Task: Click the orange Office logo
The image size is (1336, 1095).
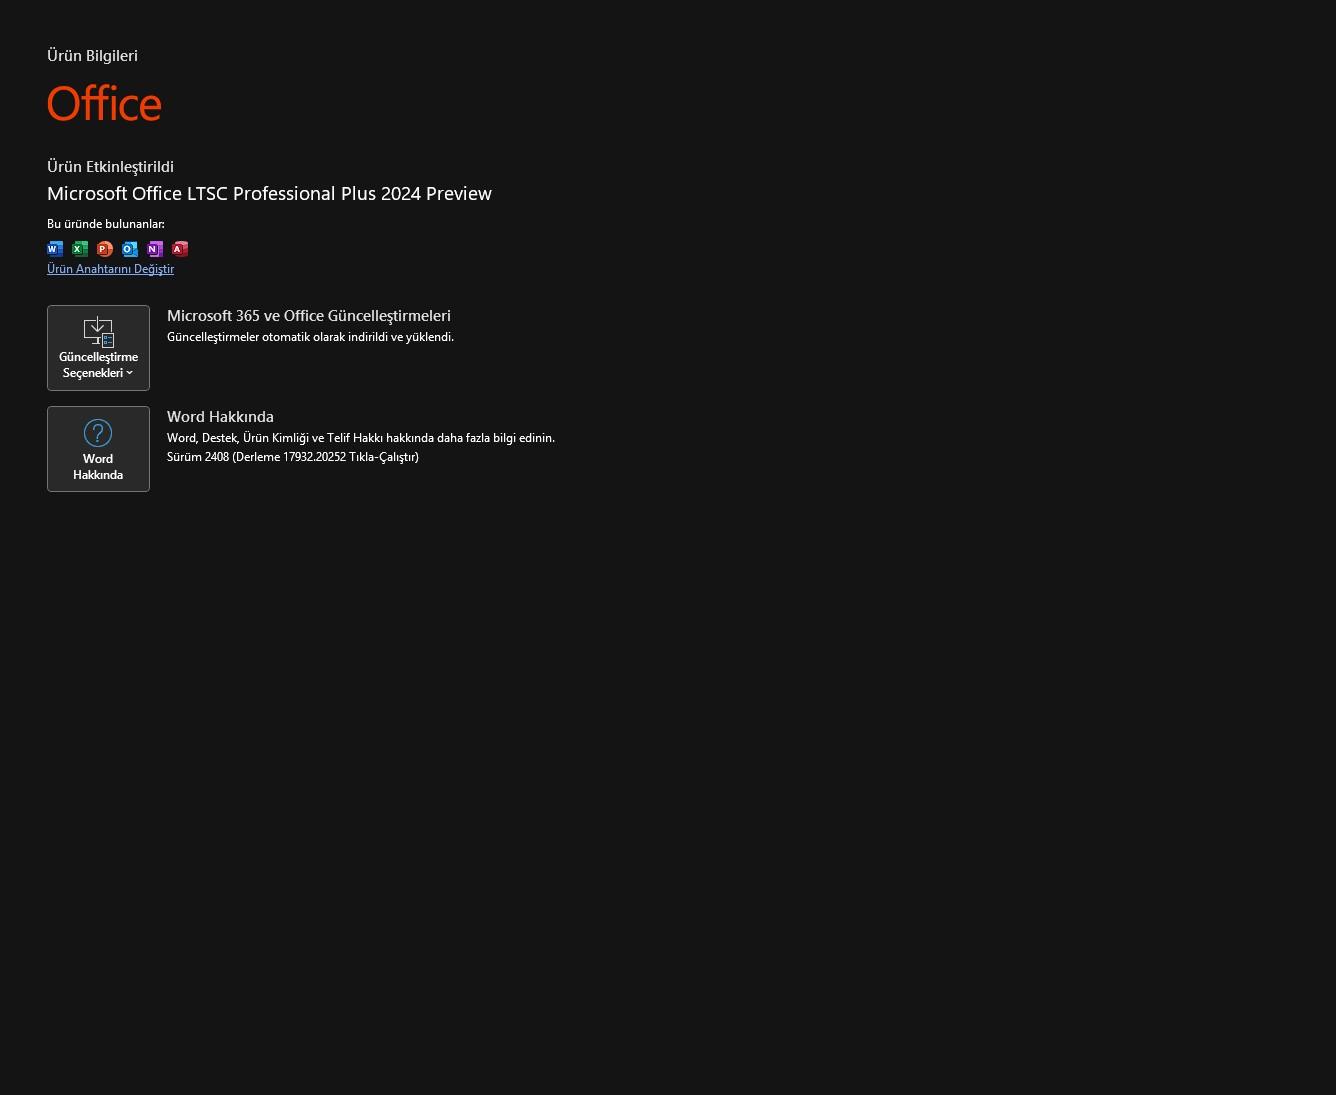Action: [x=104, y=103]
